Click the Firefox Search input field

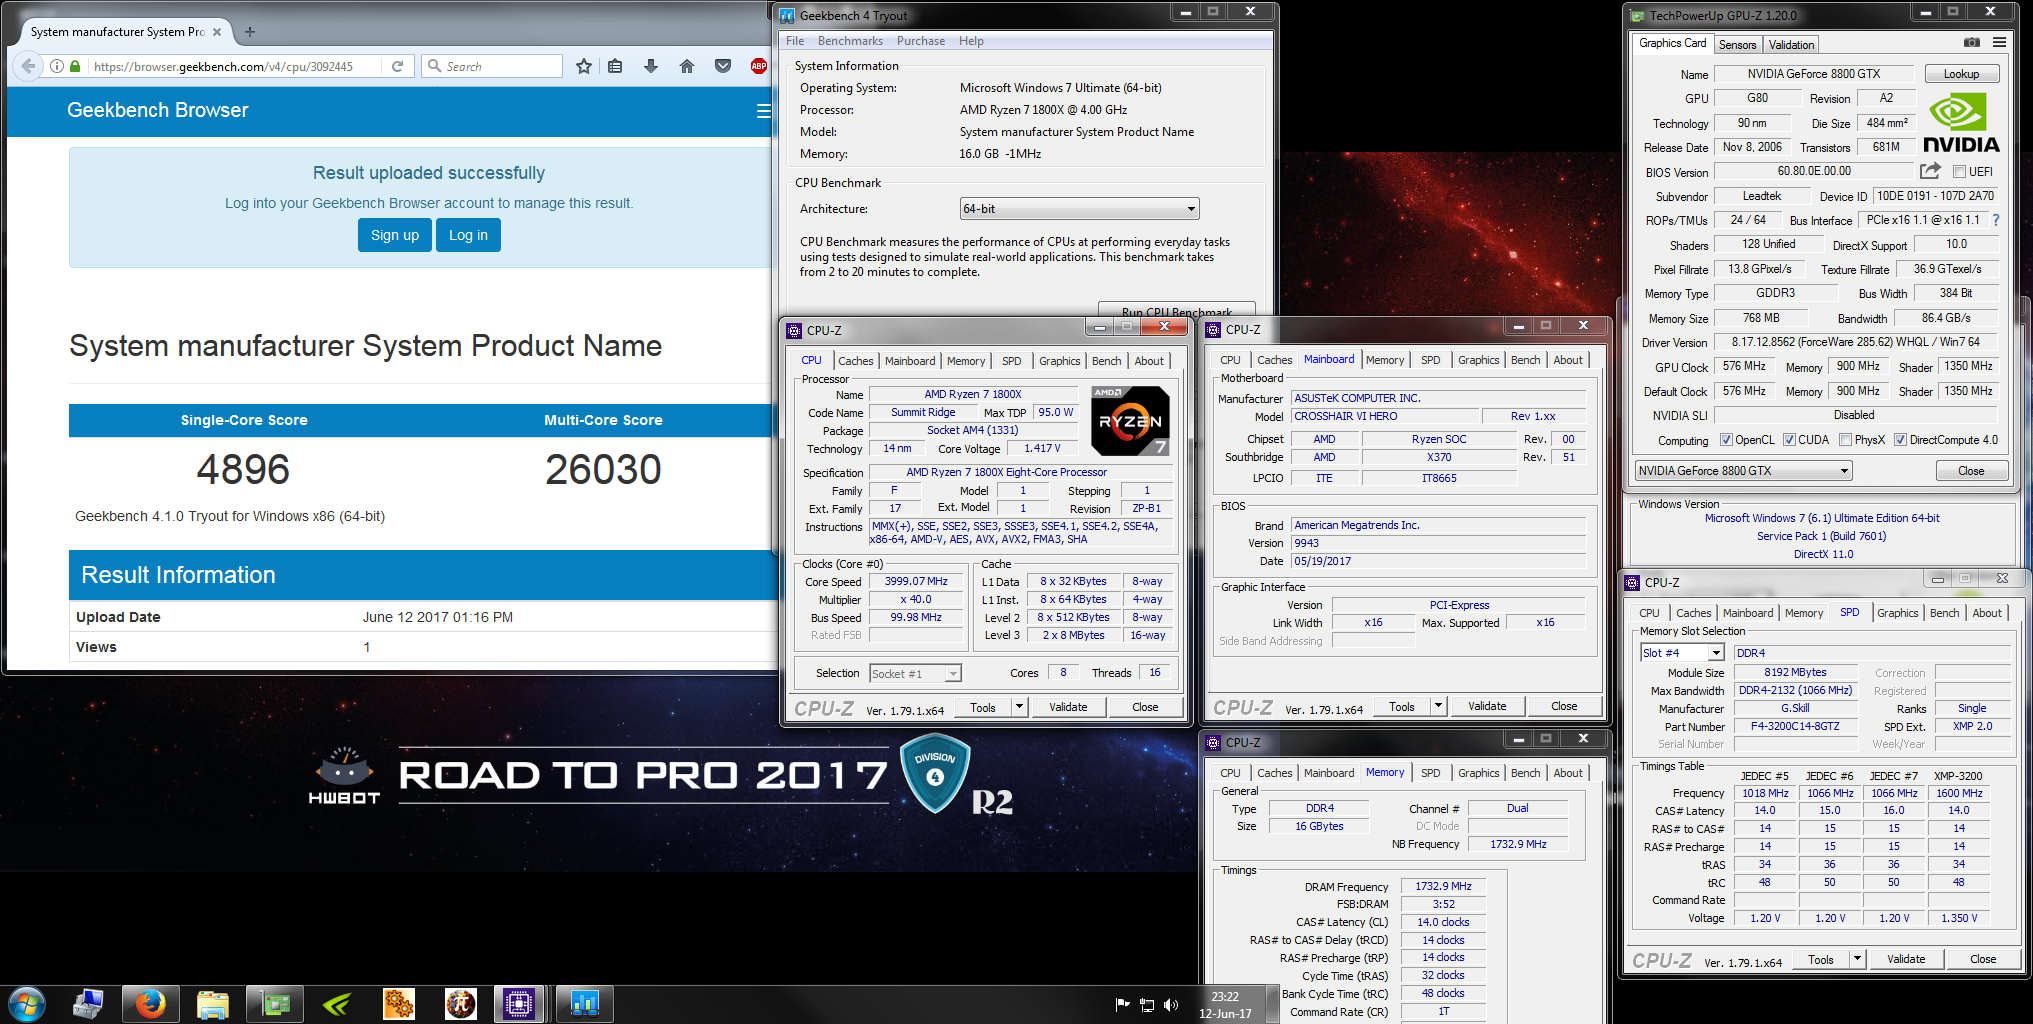point(492,66)
